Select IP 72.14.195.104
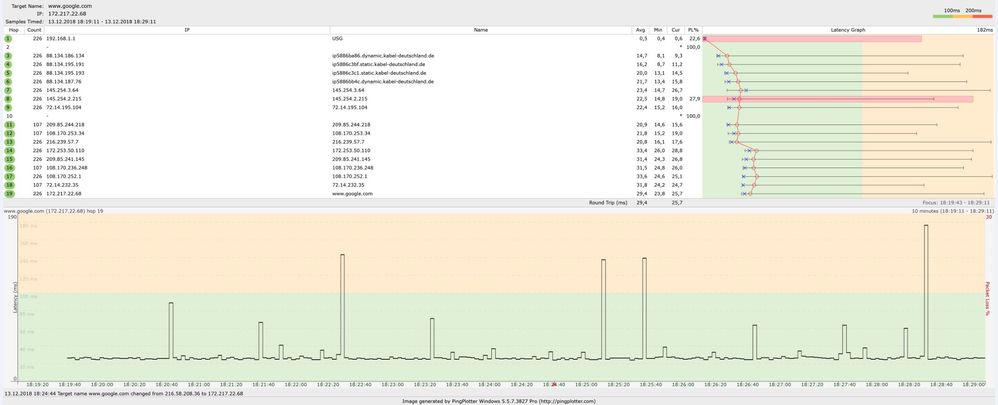The height and width of the screenshot is (405, 998). point(64,108)
